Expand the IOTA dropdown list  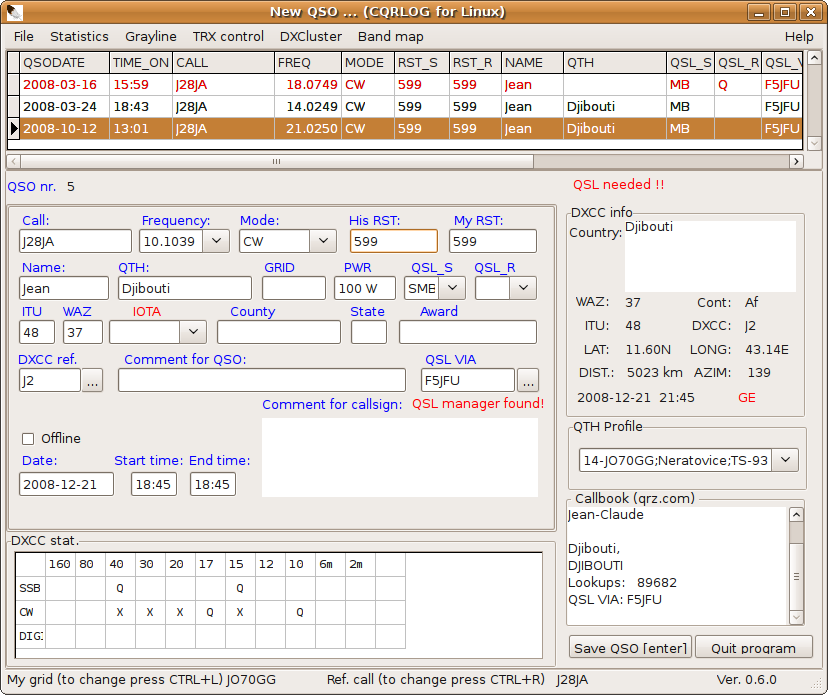pos(194,332)
